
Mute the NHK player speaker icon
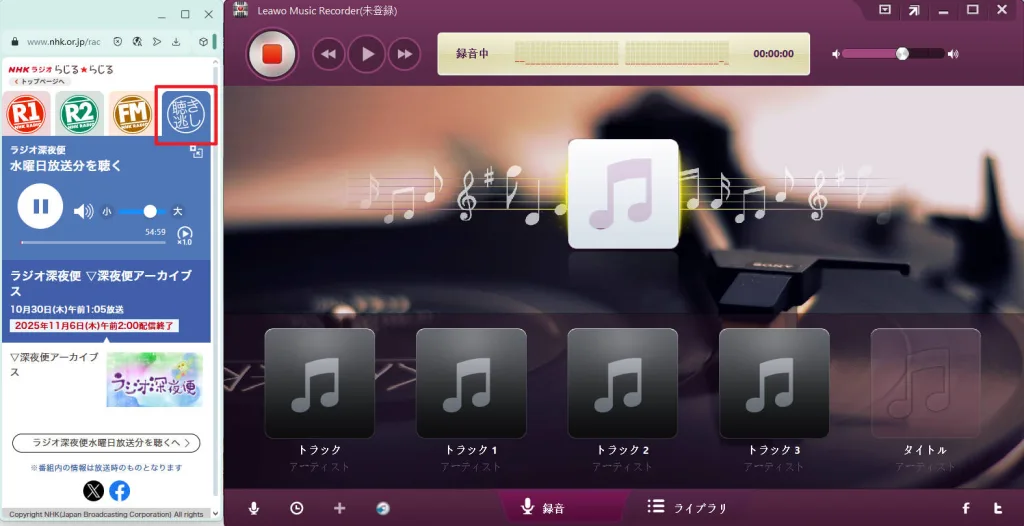click(84, 211)
